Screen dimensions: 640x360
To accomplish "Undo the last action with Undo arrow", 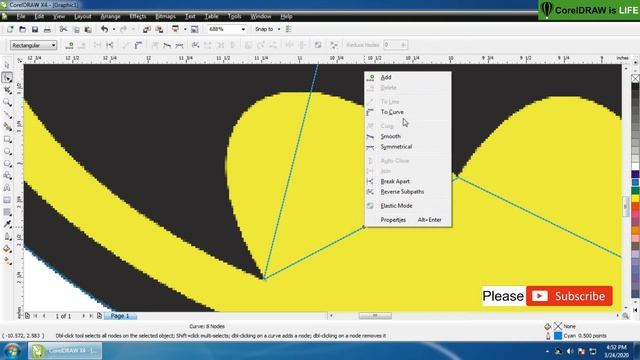I will 104,29.
